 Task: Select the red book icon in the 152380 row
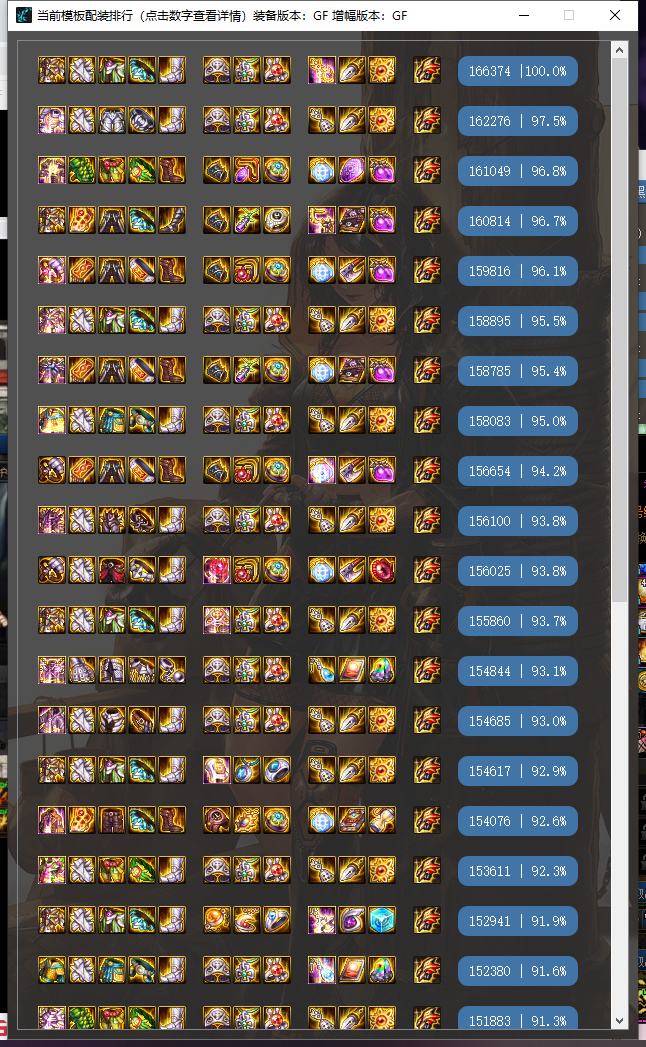click(351, 970)
